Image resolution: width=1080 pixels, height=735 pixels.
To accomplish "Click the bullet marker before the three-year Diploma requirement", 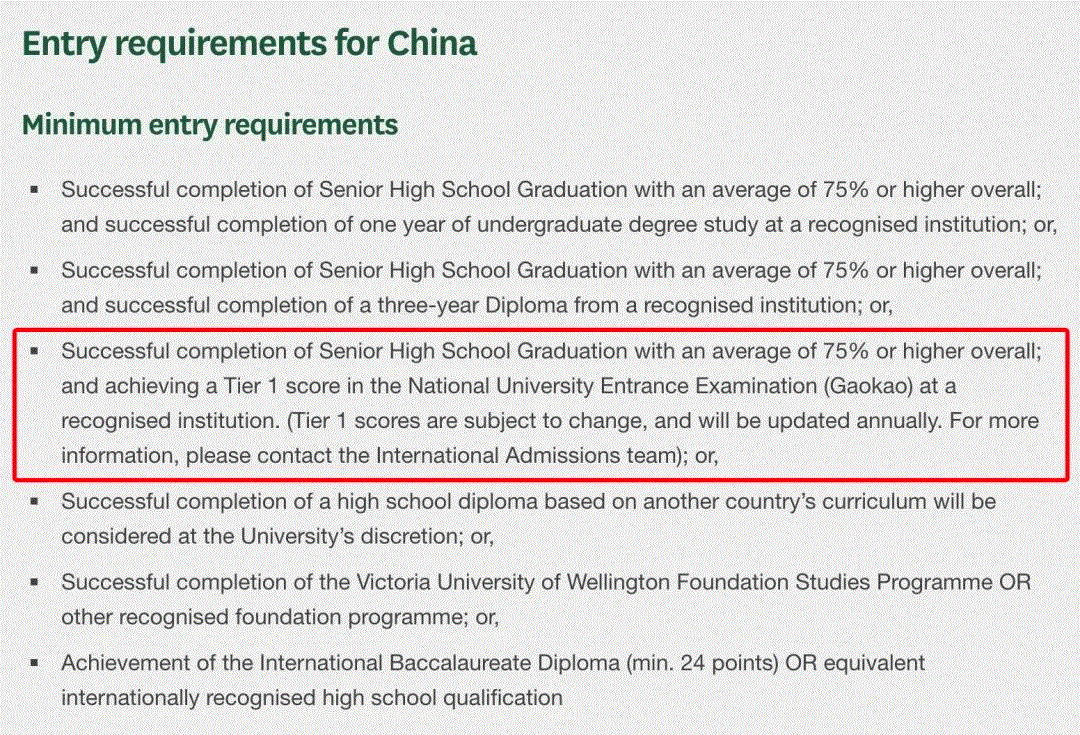I will (35, 270).
